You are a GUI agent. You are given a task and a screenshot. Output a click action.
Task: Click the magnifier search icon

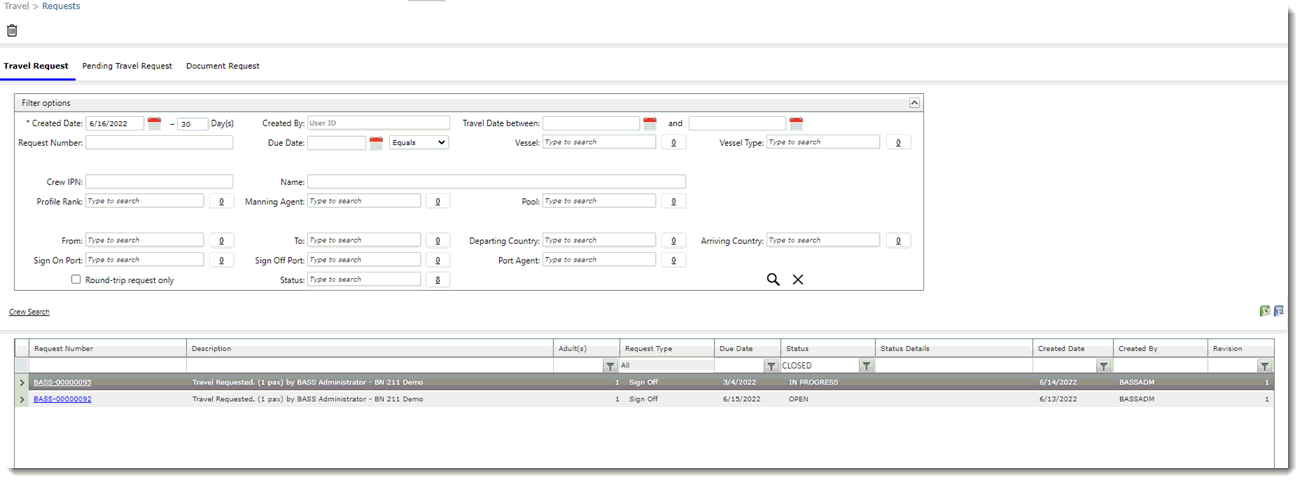coord(773,280)
